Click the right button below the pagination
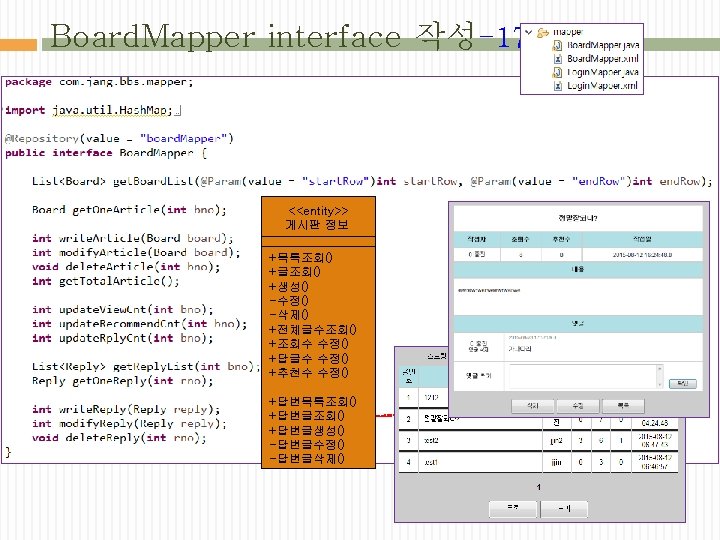The height and width of the screenshot is (540, 720). click(x=564, y=509)
